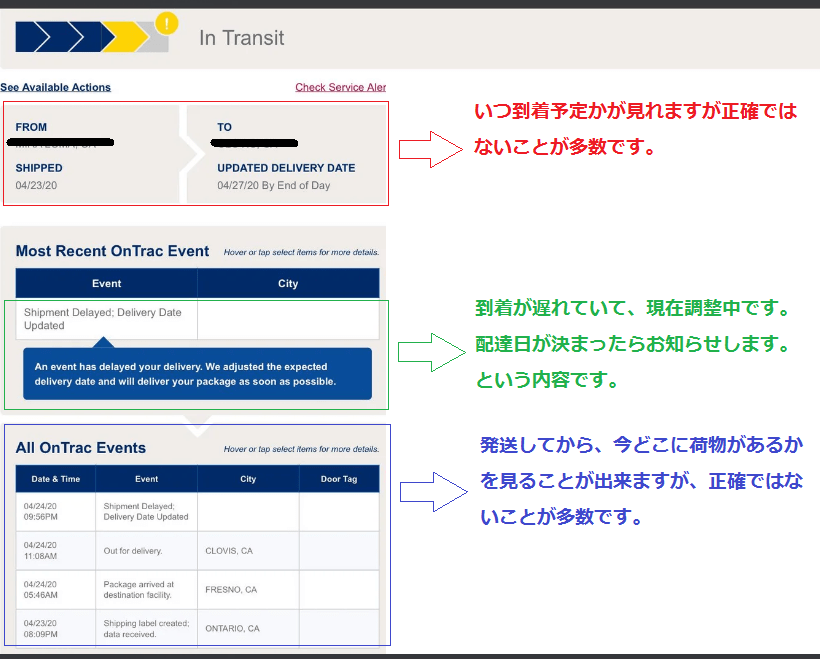Image resolution: width=820 pixels, height=659 pixels.
Task: Click the ONTARIO, CA city cell
Action: (x=248, y=629)
